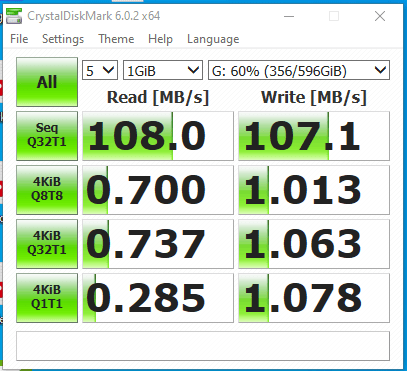The image size is (407, 371).
Task: Open the drive dropdown showing G: 60%
Action: (299, 70)
